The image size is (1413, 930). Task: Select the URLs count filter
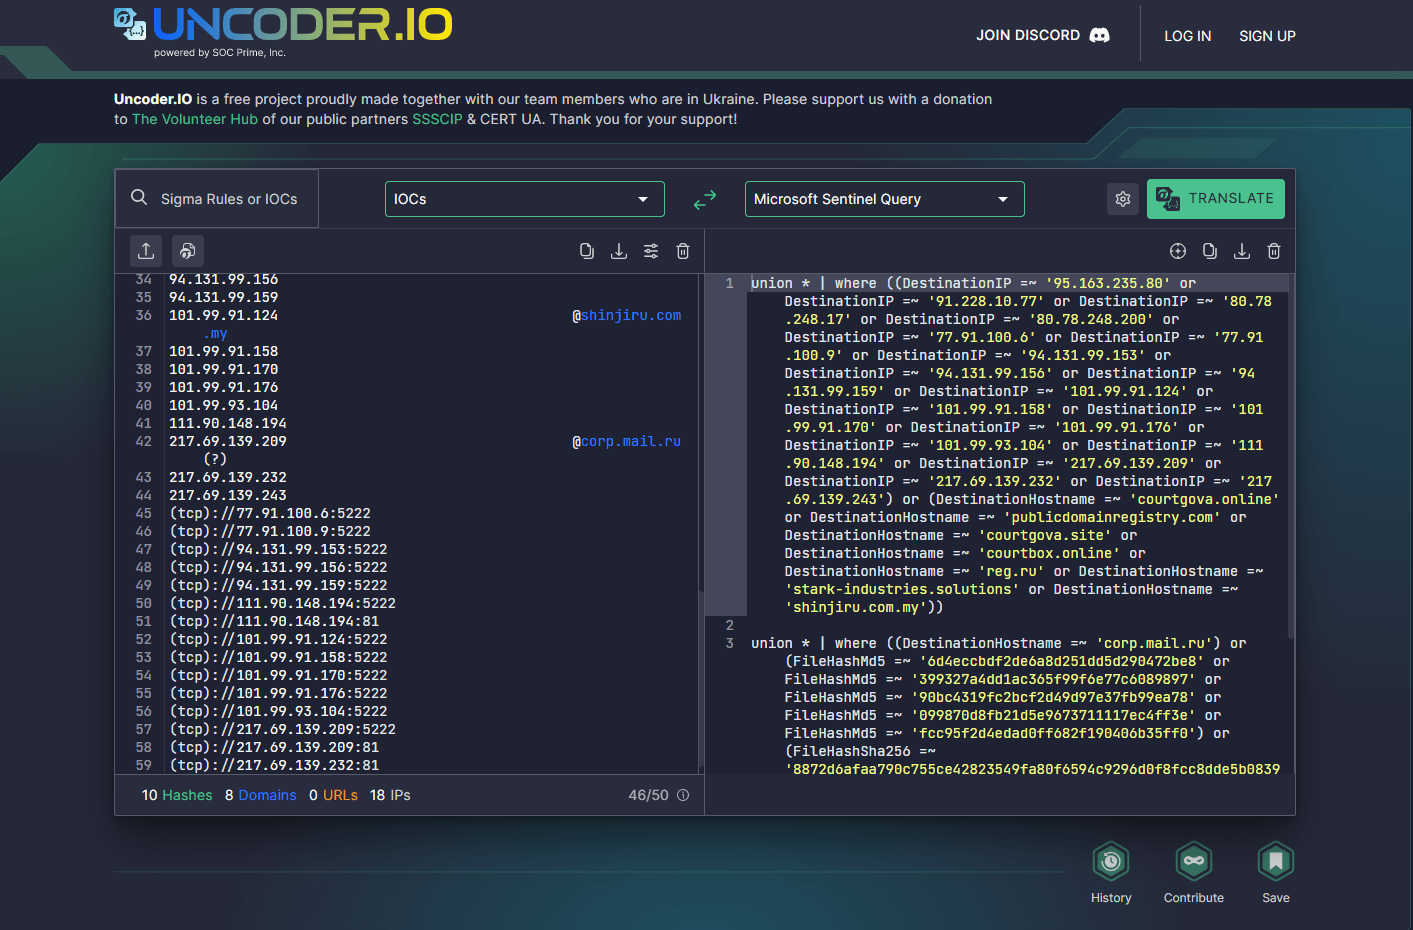[333, 795]
